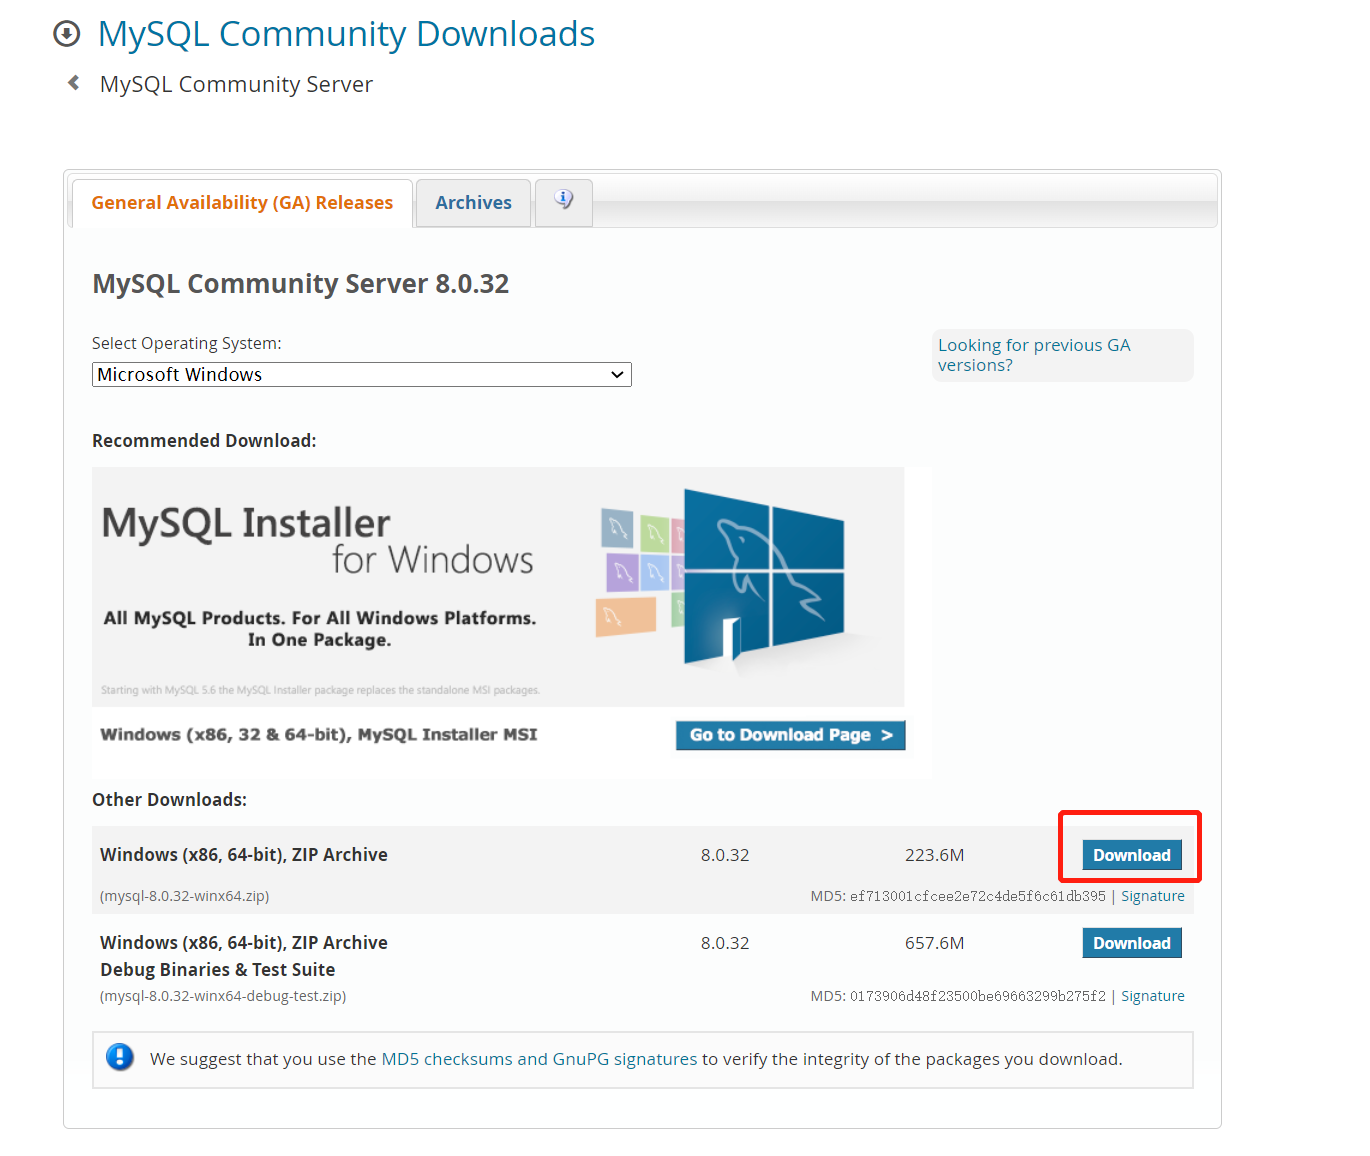The image size is (1370, 1156).
Task: Click the MySQL dolphin Windows logo image
Action: [763, 577]
